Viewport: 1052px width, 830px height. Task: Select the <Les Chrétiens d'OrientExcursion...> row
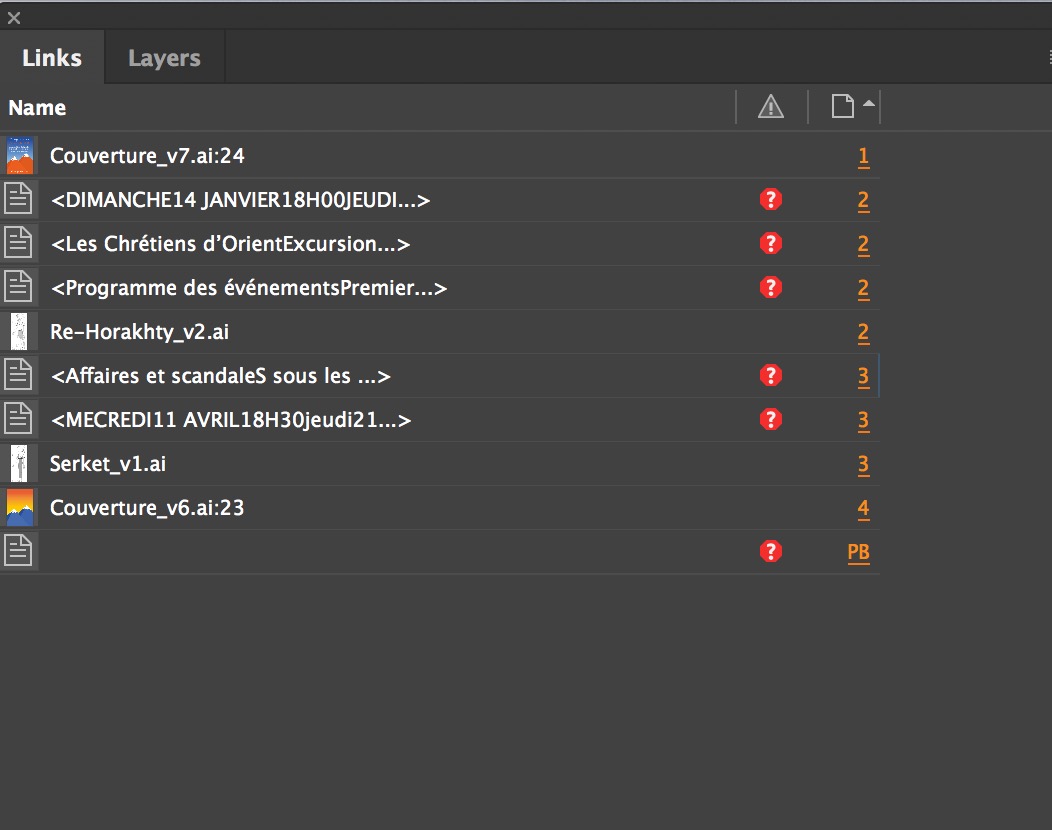click(x=440, y=244)
